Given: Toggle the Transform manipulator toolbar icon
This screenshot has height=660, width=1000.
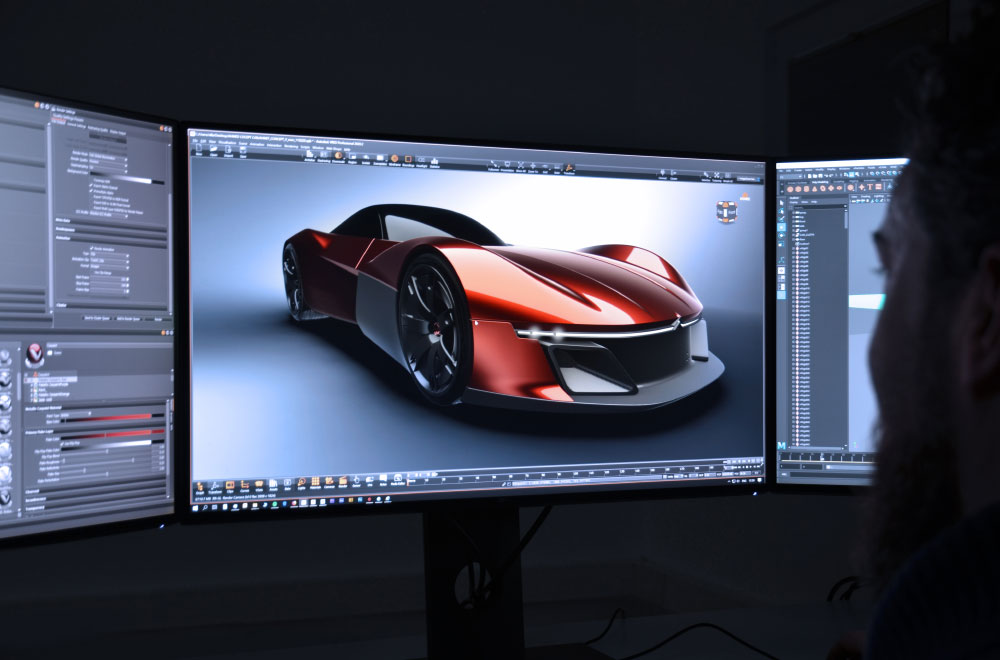Looking at the screenshot, I should tap(569, 169).
